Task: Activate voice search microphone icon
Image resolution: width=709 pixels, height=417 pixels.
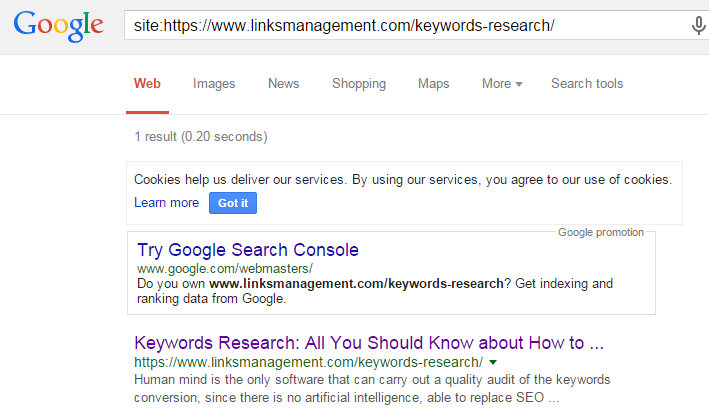Action: pyautogui.click(x=698, y=25)
